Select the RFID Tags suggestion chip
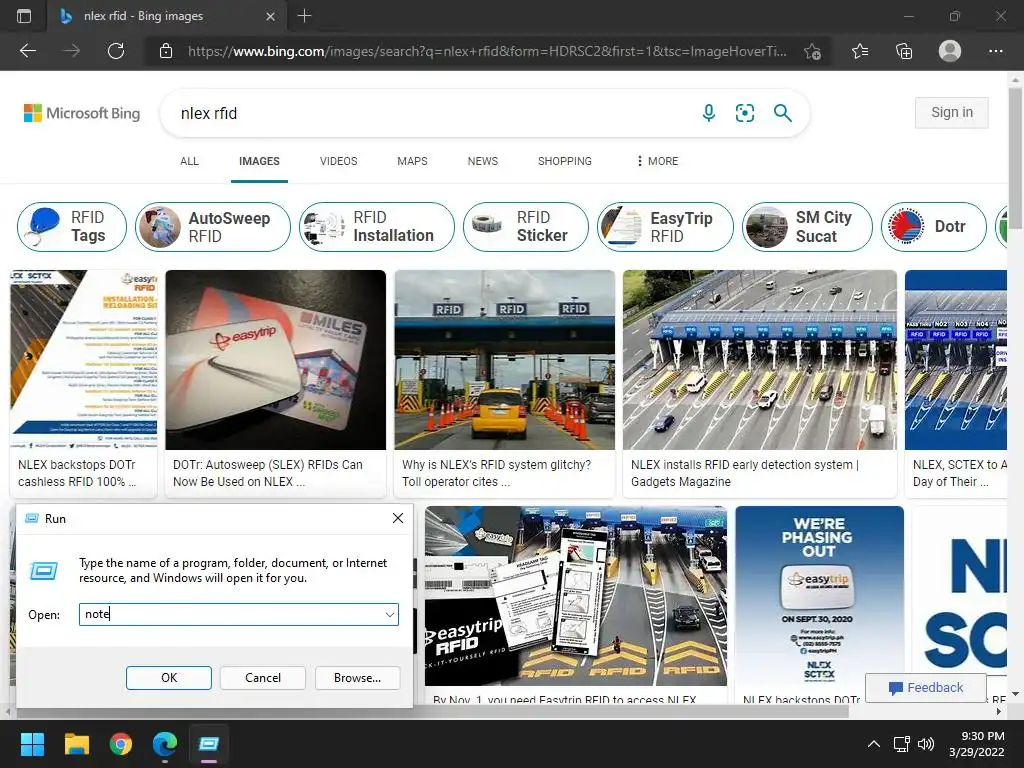The image size is (1024, 768). (x=72, y=227)
